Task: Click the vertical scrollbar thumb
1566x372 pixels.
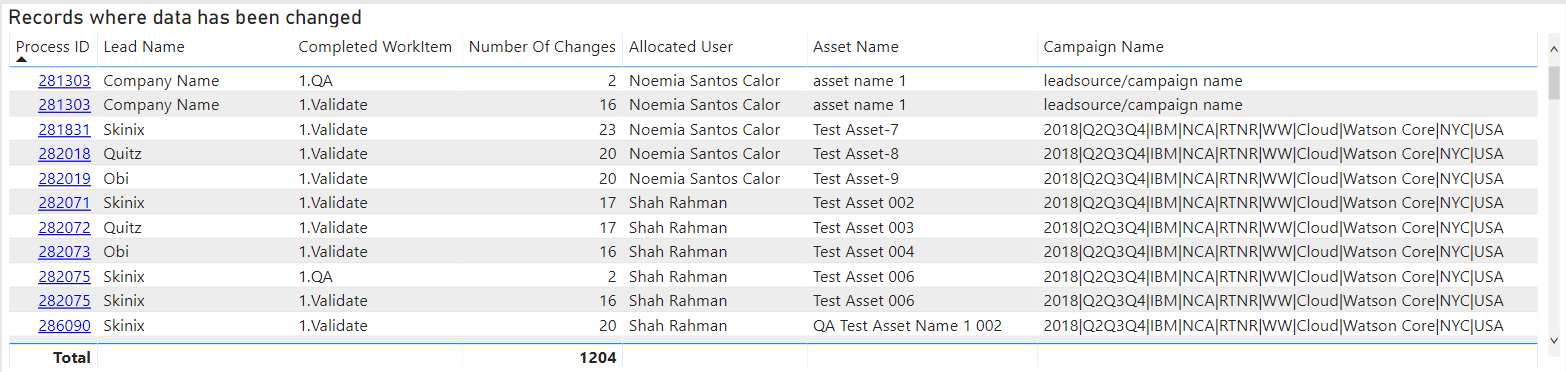Action: (x=1553, y=84)
